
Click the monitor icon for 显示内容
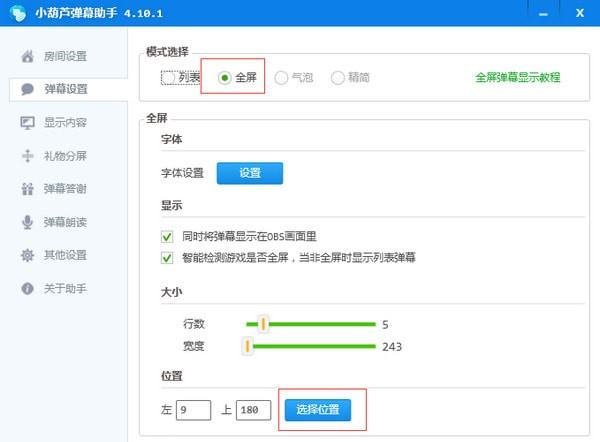click(x=27, y=122)
